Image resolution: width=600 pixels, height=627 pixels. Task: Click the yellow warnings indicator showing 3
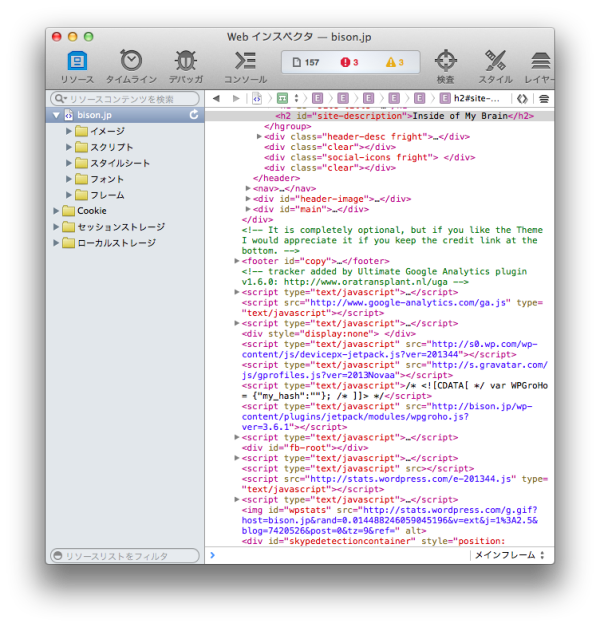(x=395, y=62)
